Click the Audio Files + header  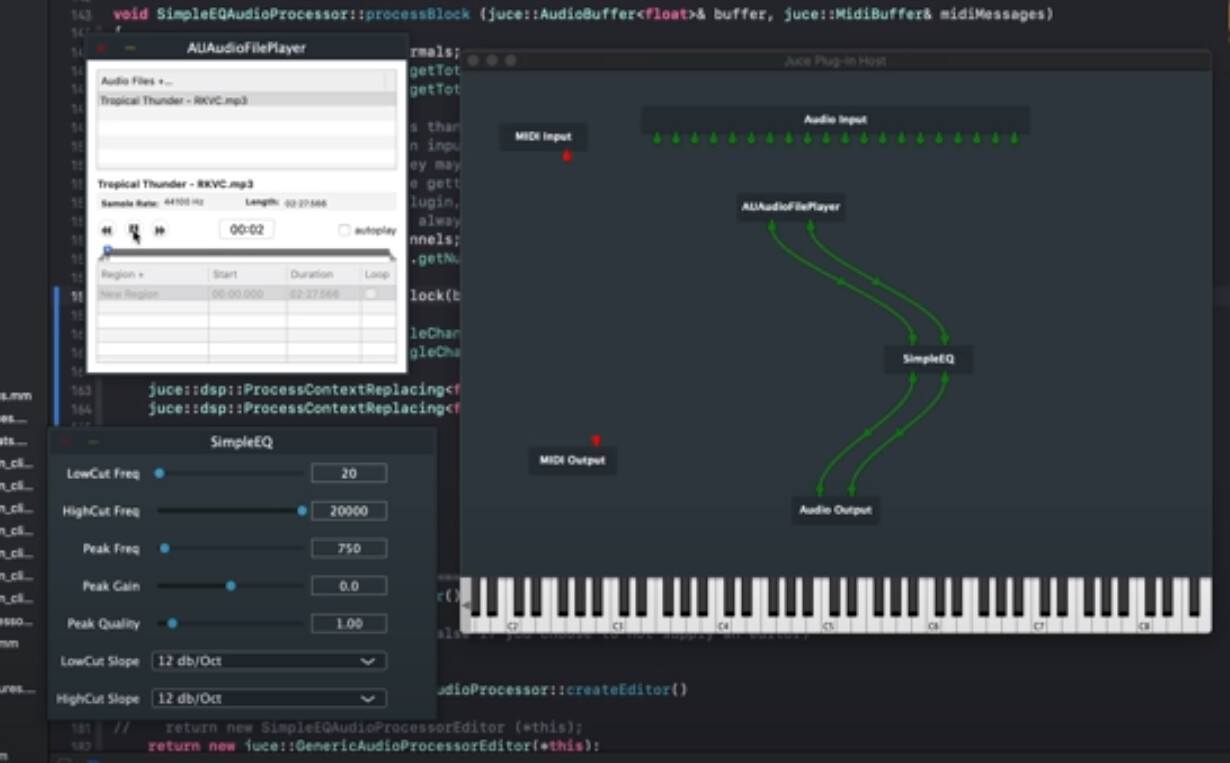pyautogui.click(x=247, y=81)
